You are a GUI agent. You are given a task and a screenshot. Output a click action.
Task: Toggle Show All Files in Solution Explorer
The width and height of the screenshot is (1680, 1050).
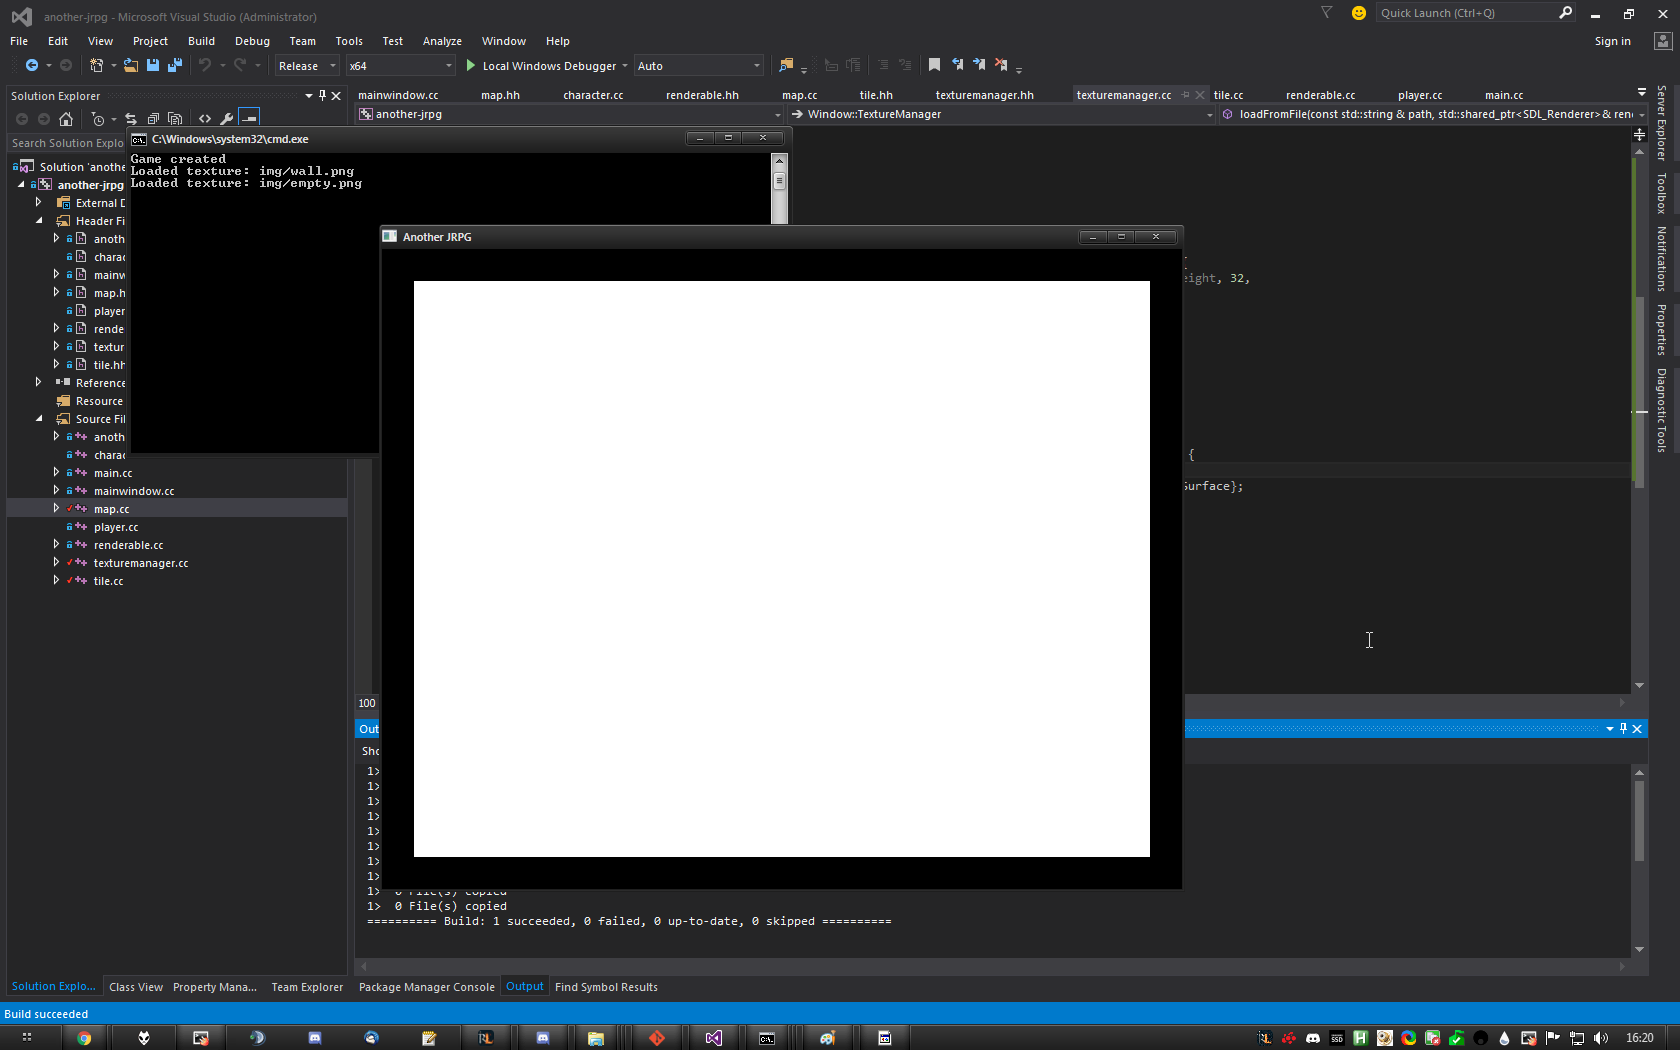coord(175,119)
